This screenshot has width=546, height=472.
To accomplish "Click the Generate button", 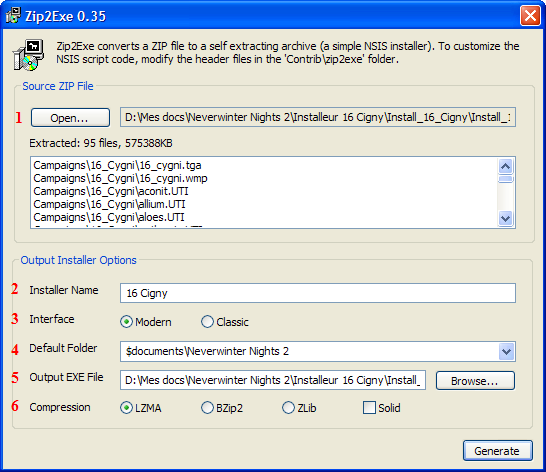I will [498, 451].
